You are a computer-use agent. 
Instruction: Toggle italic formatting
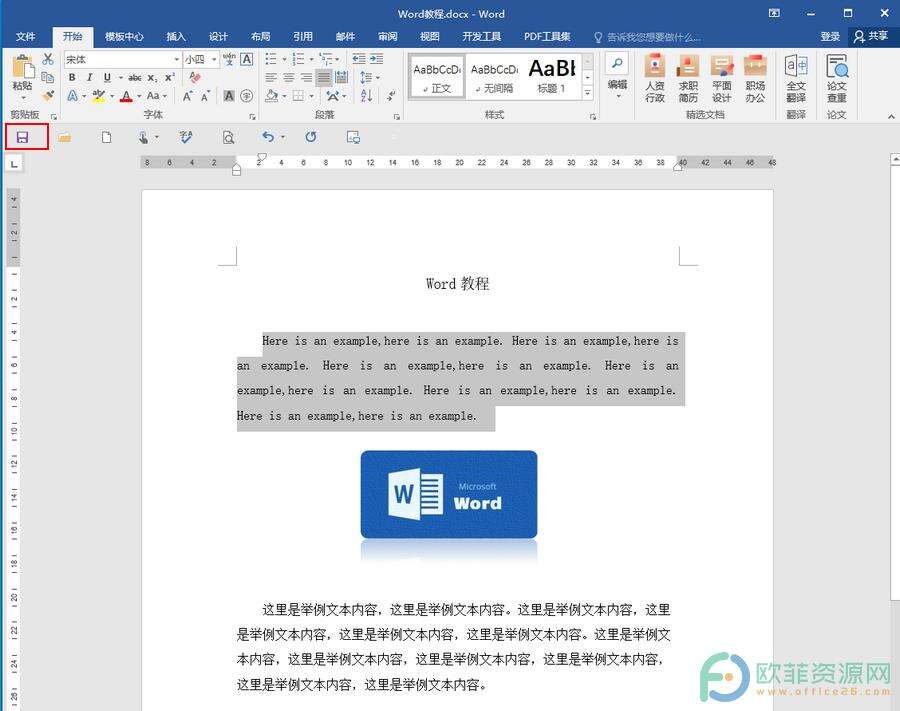(x=89, y=78)
